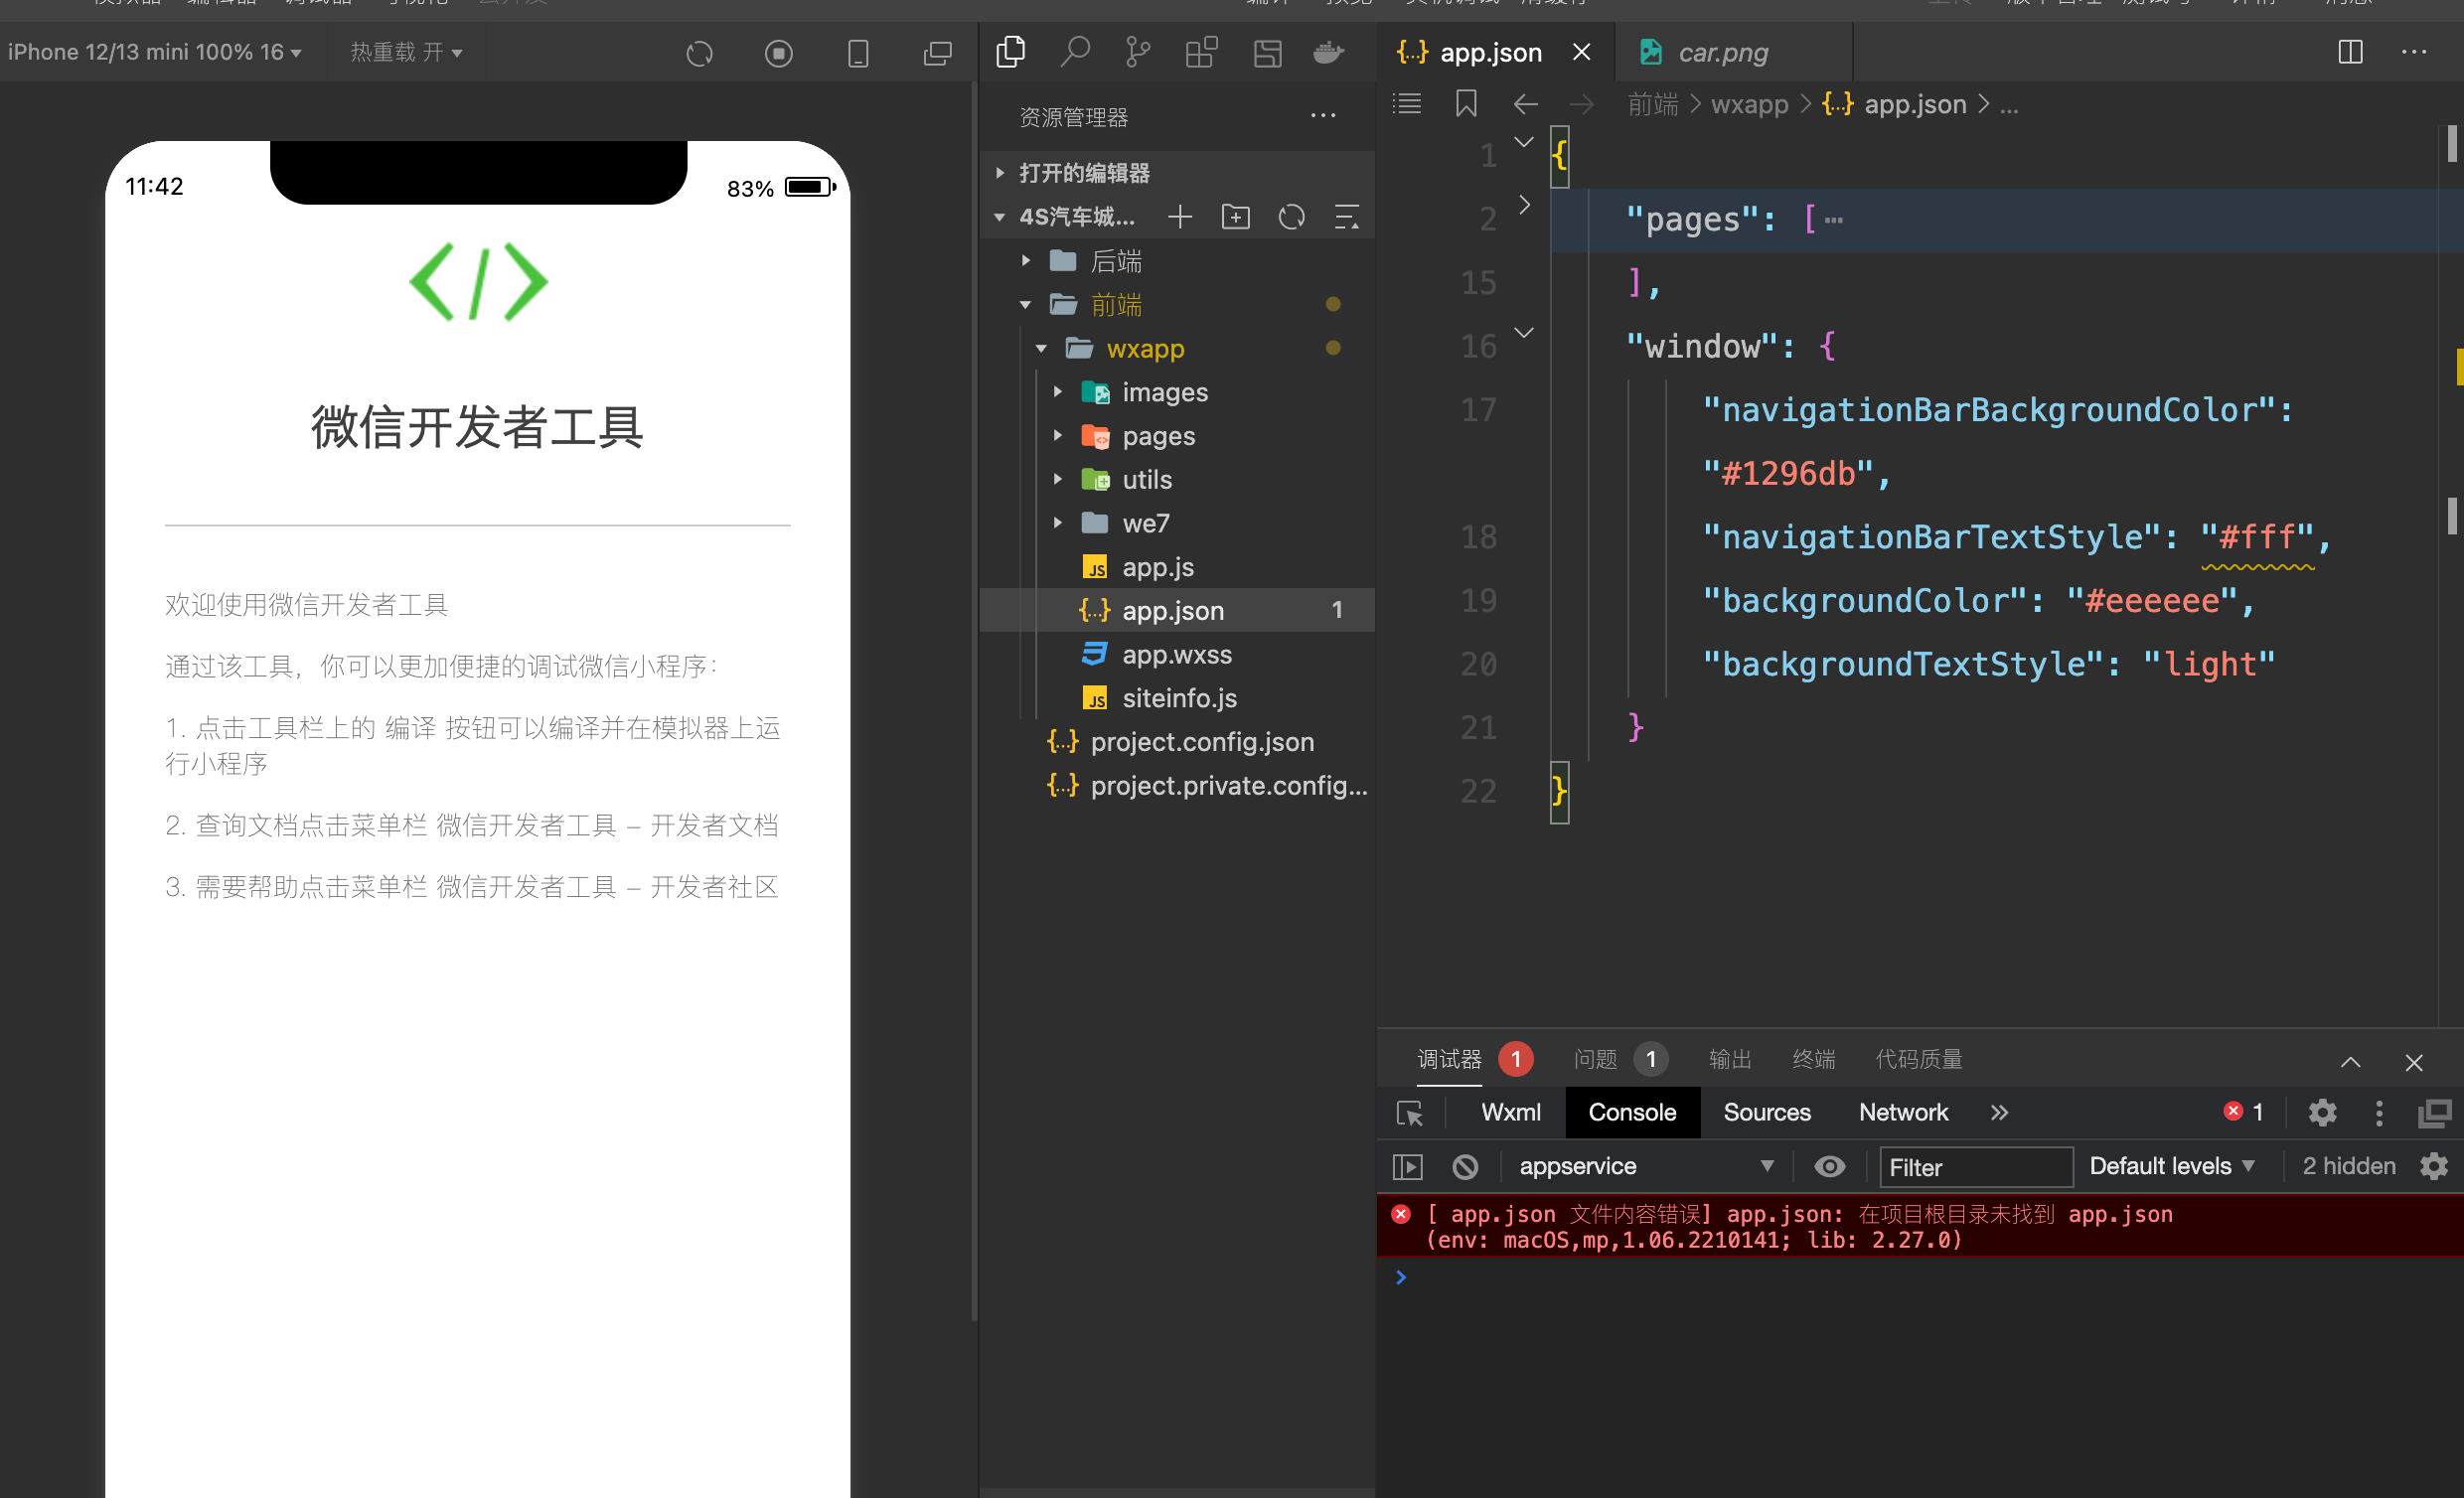
Task: Toggle the console sidebar panel button
Action: pyautogui.click(x=1407, y=1167)
